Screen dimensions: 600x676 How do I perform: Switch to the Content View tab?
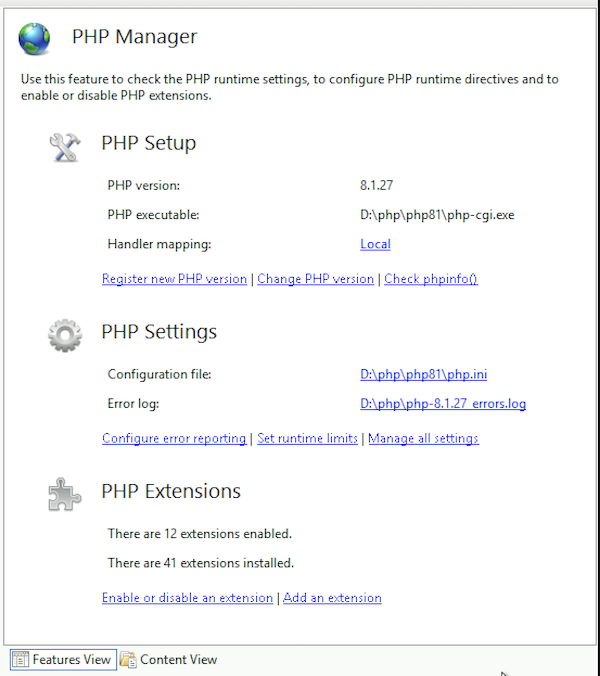pyautogui.click(x=178, y=659)
